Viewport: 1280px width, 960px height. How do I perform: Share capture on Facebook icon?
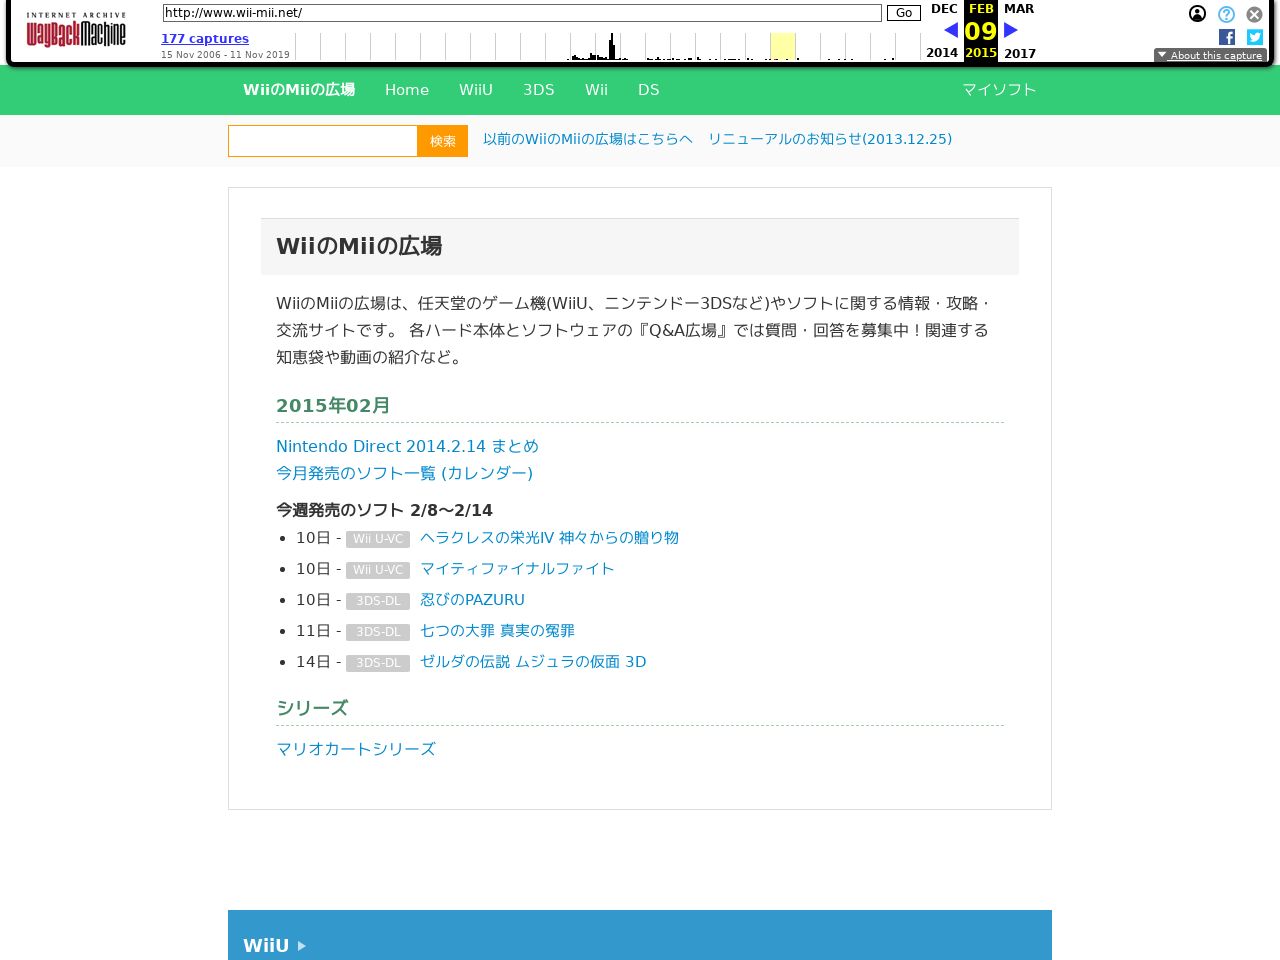[1227, 37]
